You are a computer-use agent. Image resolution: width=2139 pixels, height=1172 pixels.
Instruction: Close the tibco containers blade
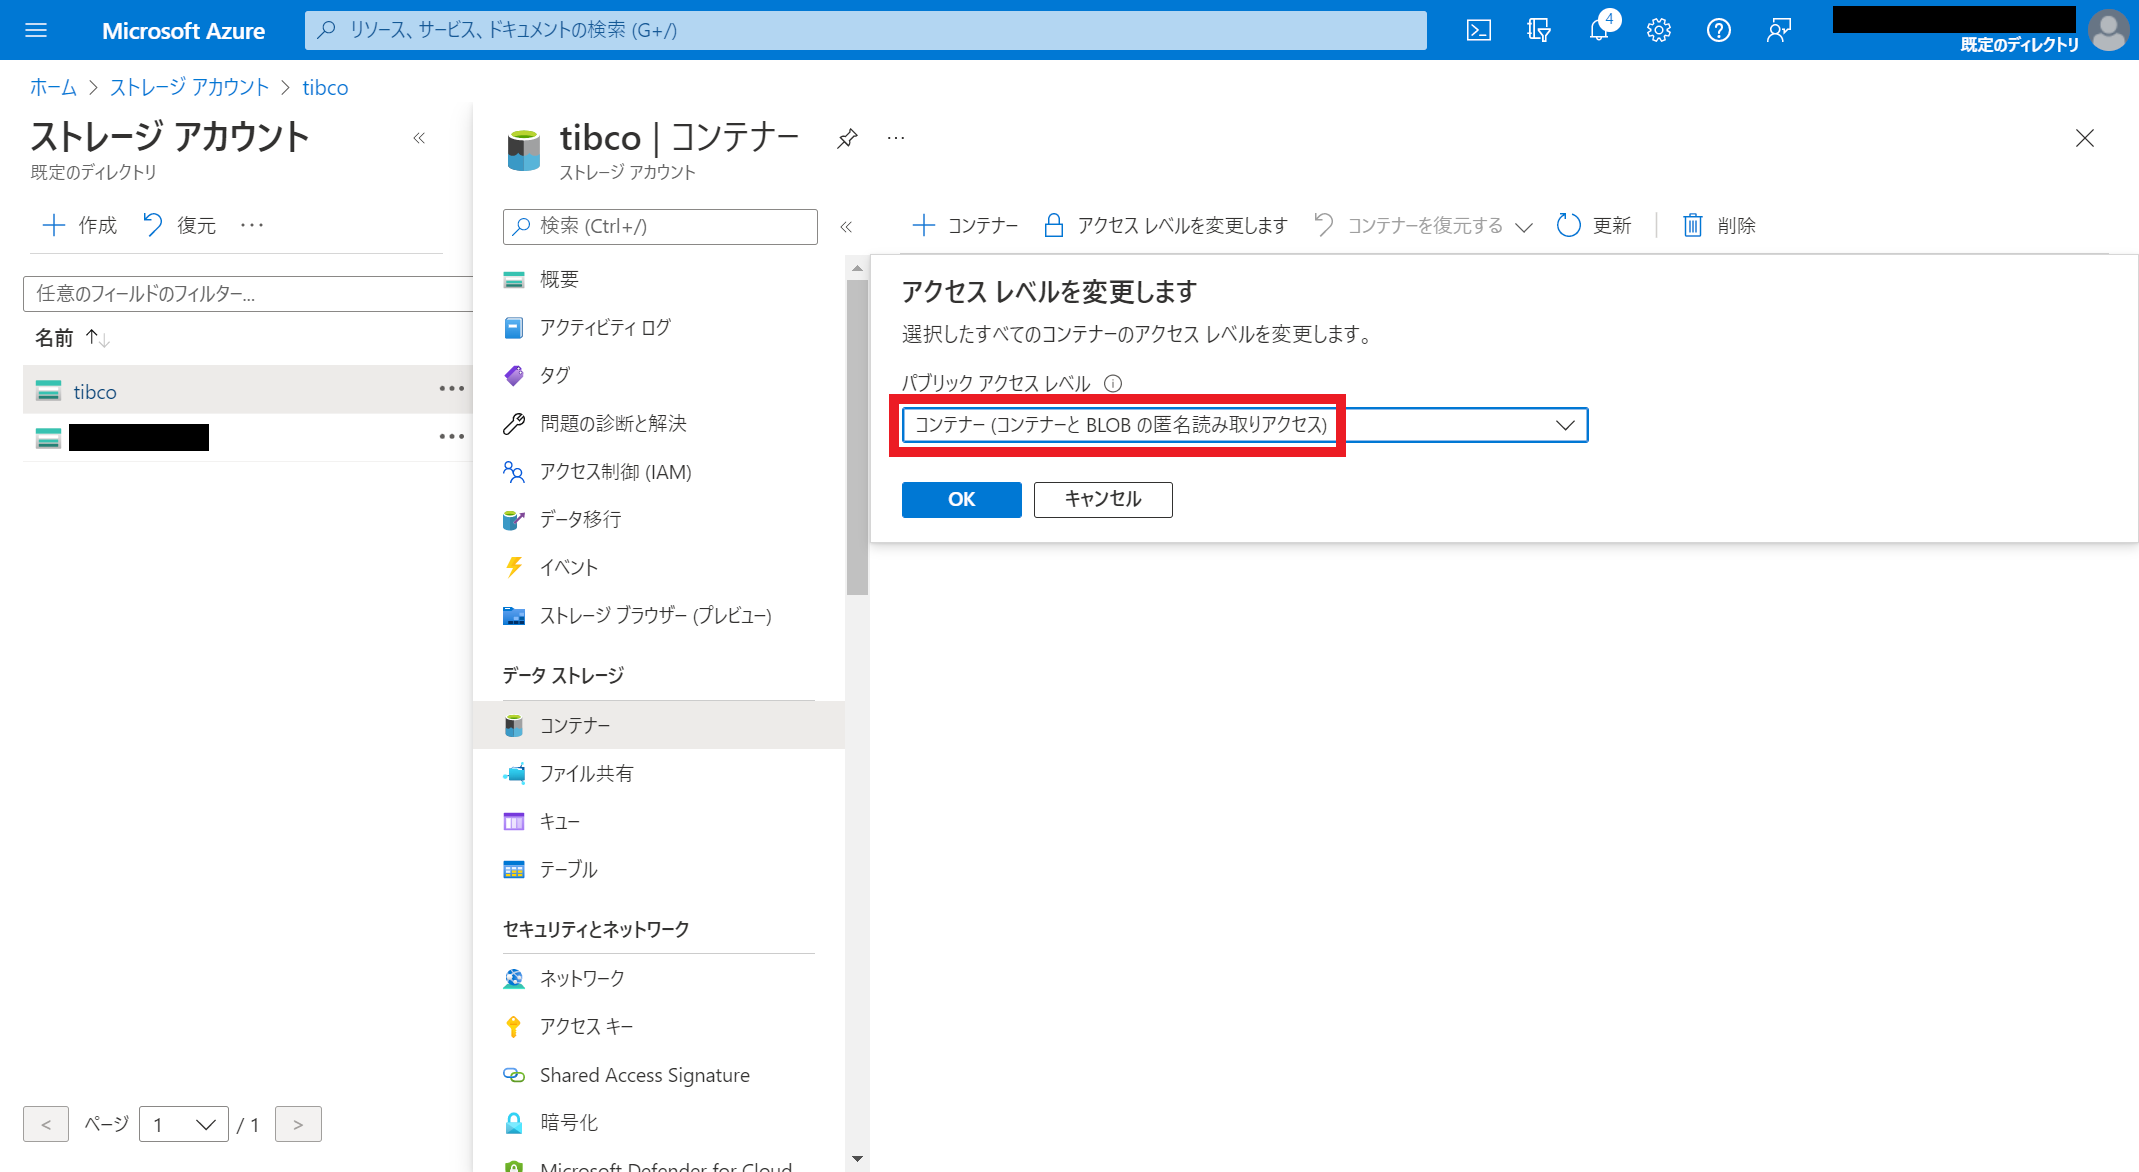coord(2084,138)
